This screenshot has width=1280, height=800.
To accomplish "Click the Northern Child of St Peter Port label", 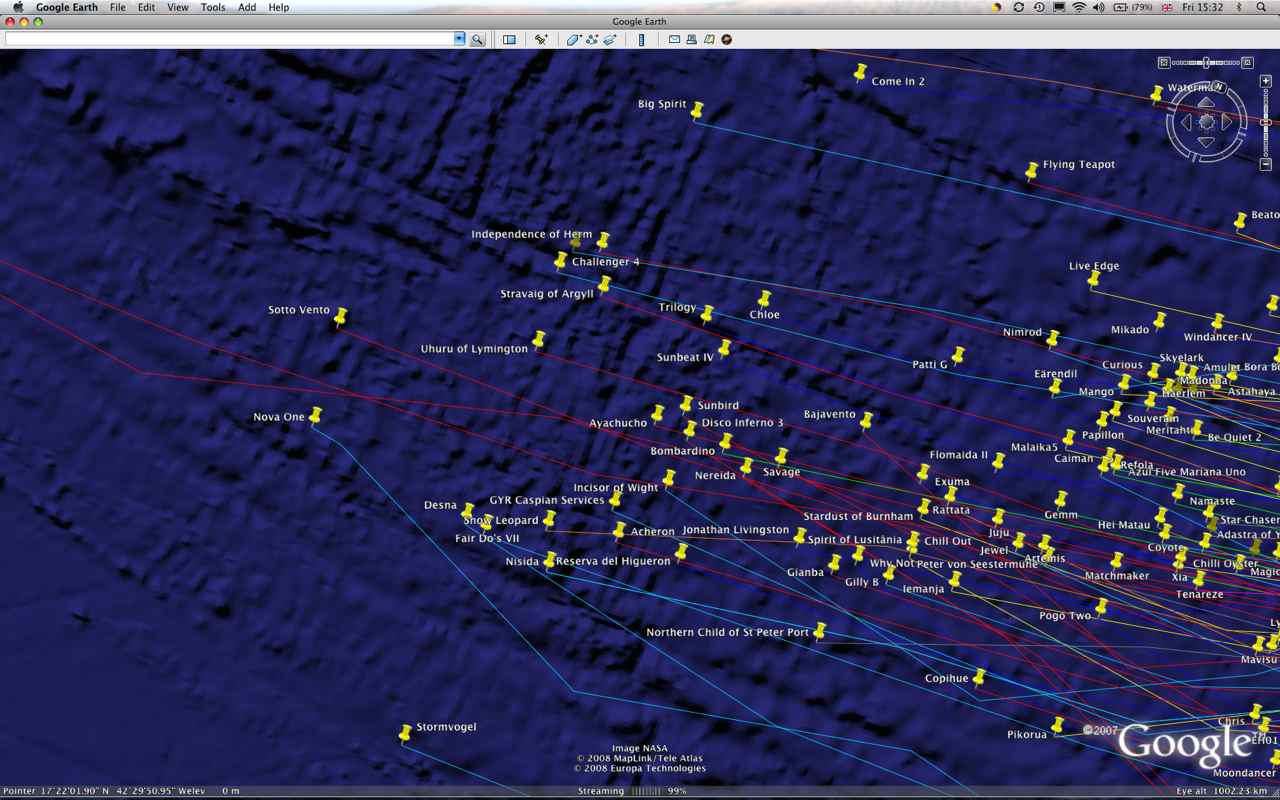I will pos(727,632).
